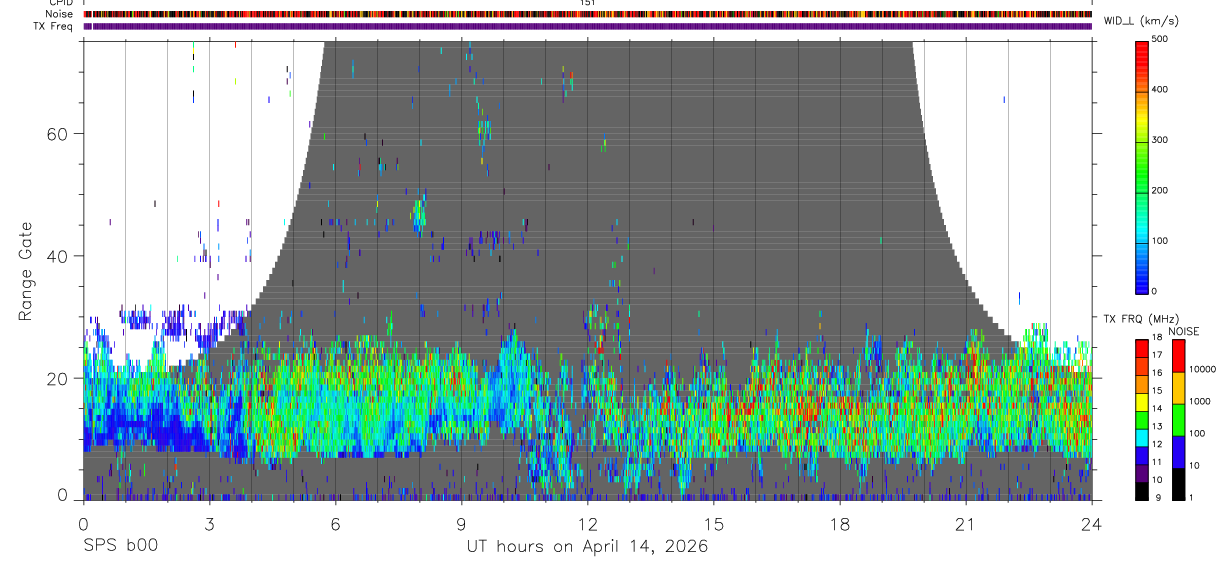Screen dimensions: 1228x567
Task: Click the '9' tick on the UT hours axis
Action: [x=461, y=524]
